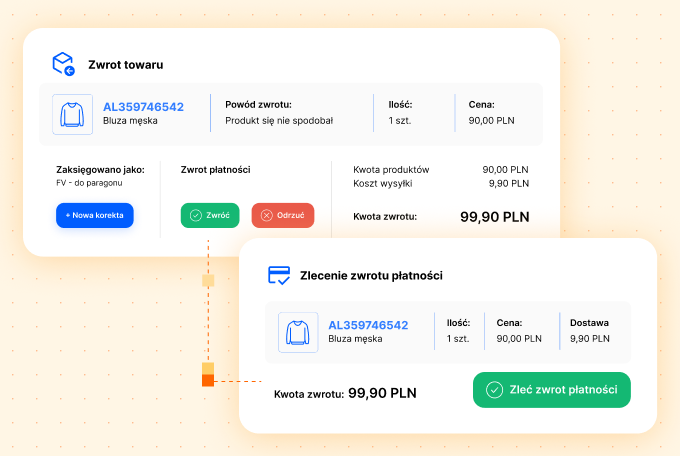Open order AL359746542 in Zlecenie zwrotu płatności card
The height and width of the screenshot is (456, 680).
click(368, 325)
